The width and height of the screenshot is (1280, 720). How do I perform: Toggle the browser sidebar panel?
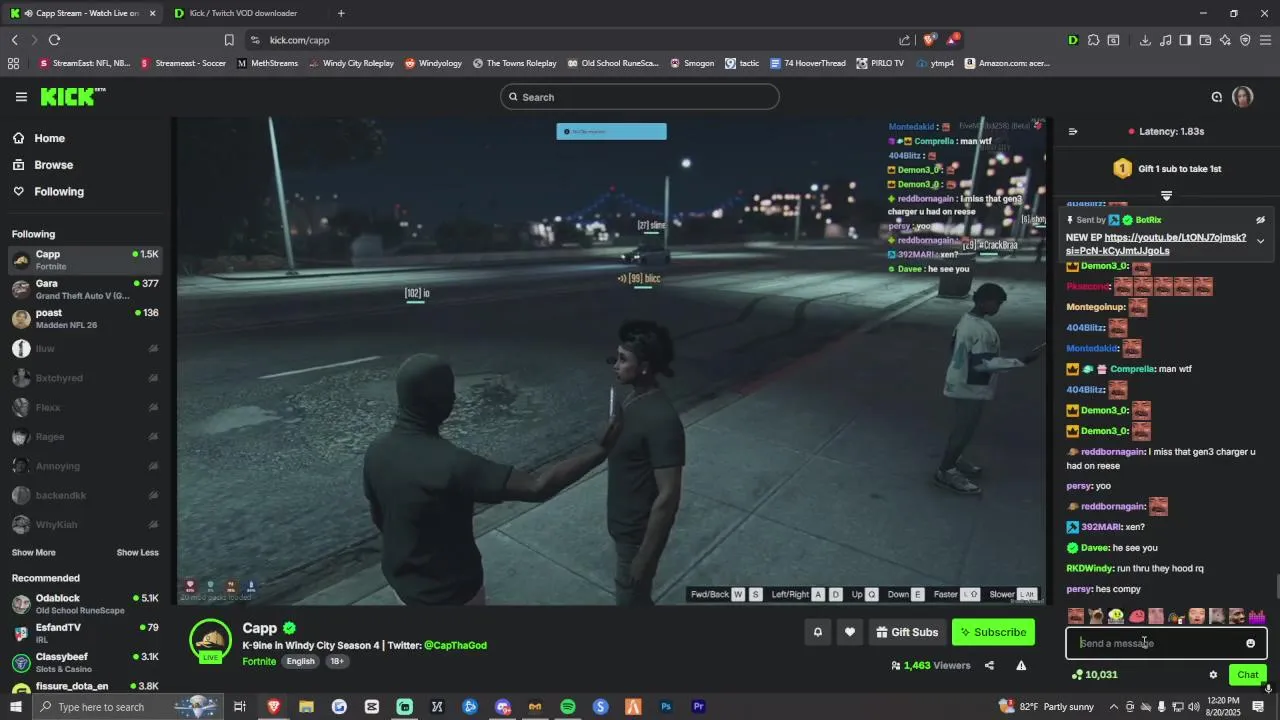pos(1185,40)
